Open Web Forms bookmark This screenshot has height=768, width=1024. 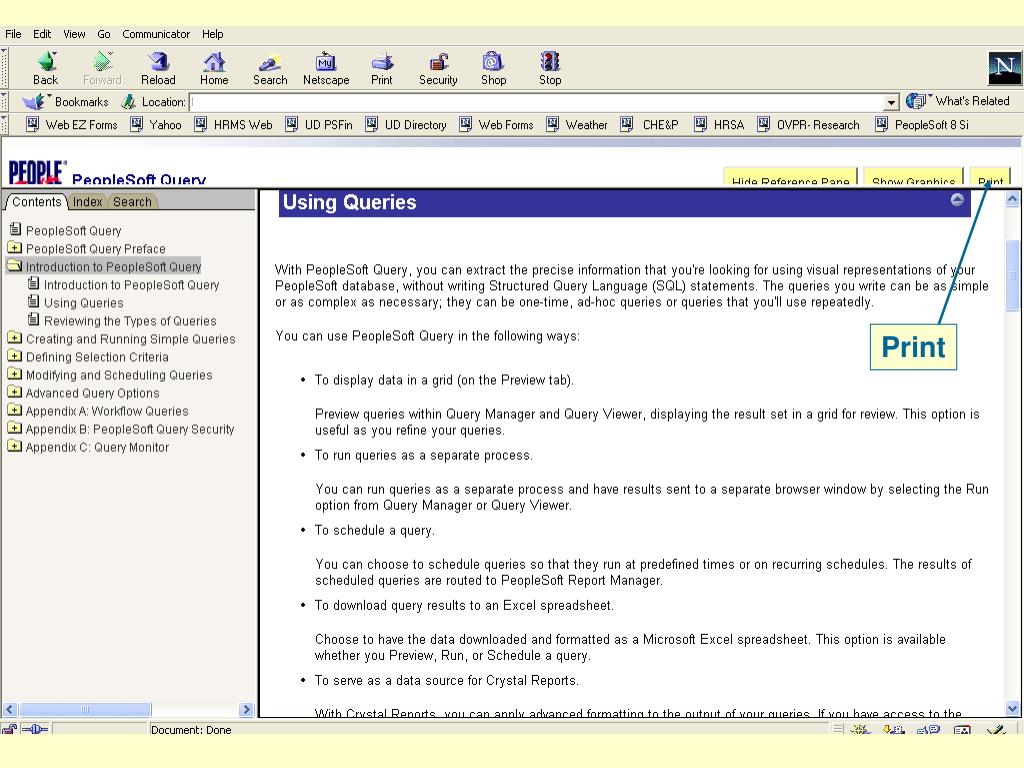click(x=496, y=125)
